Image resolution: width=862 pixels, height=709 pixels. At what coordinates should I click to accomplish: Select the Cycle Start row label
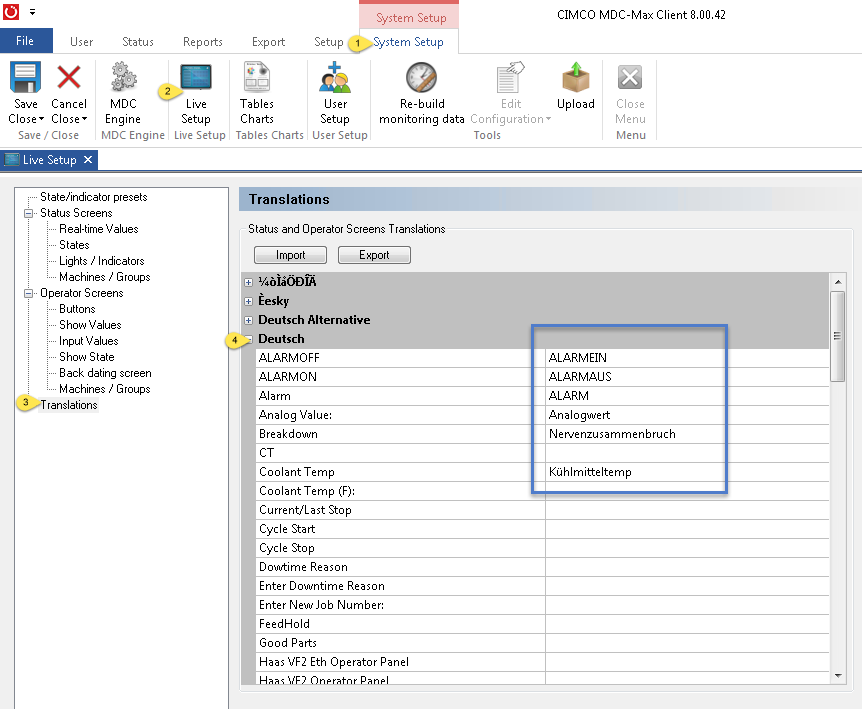coord(286,529)
